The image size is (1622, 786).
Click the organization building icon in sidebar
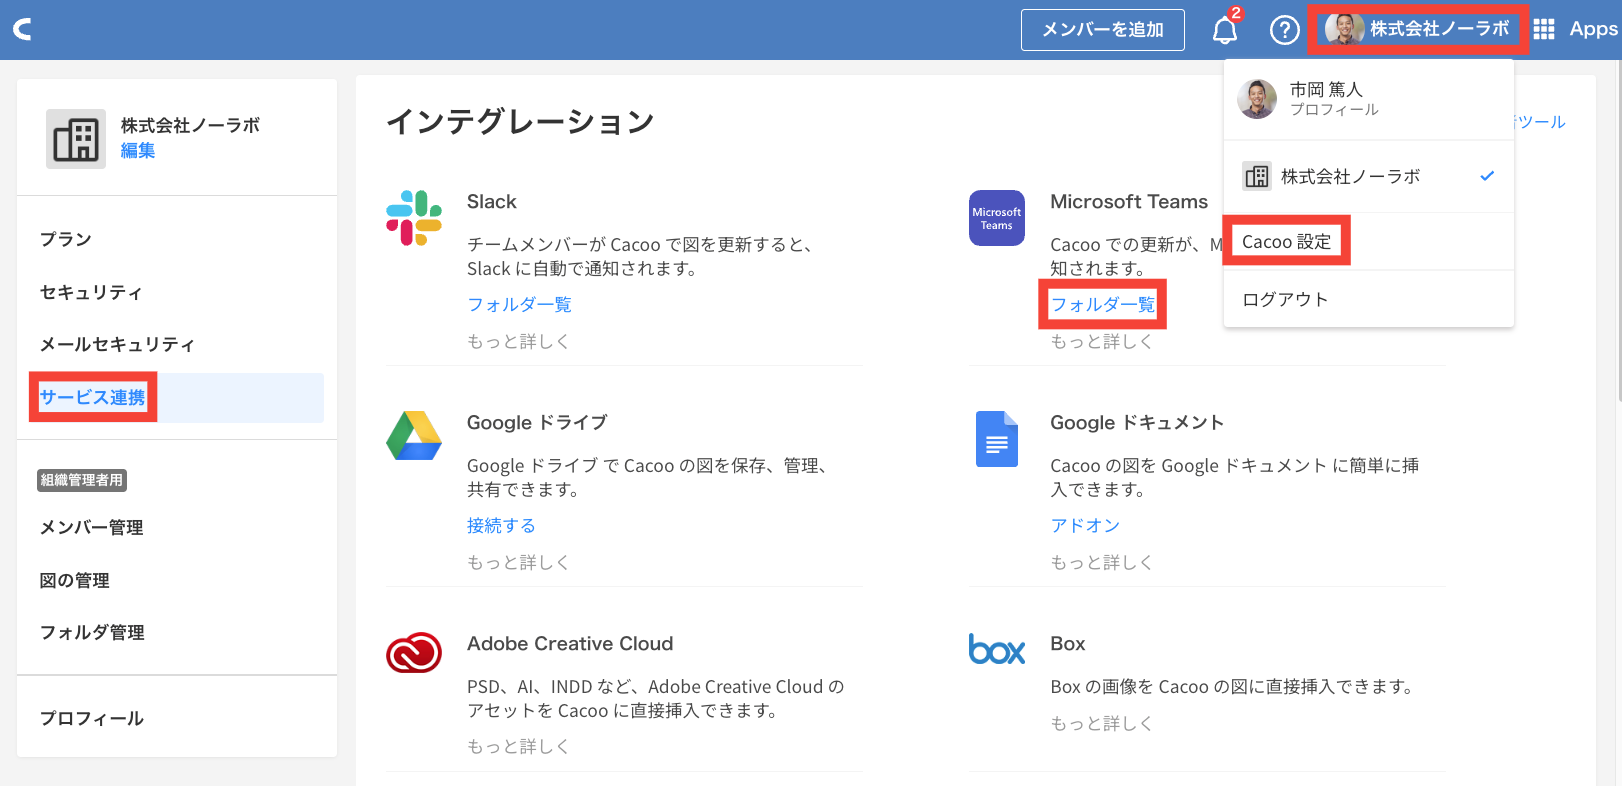tap(76, 139)
